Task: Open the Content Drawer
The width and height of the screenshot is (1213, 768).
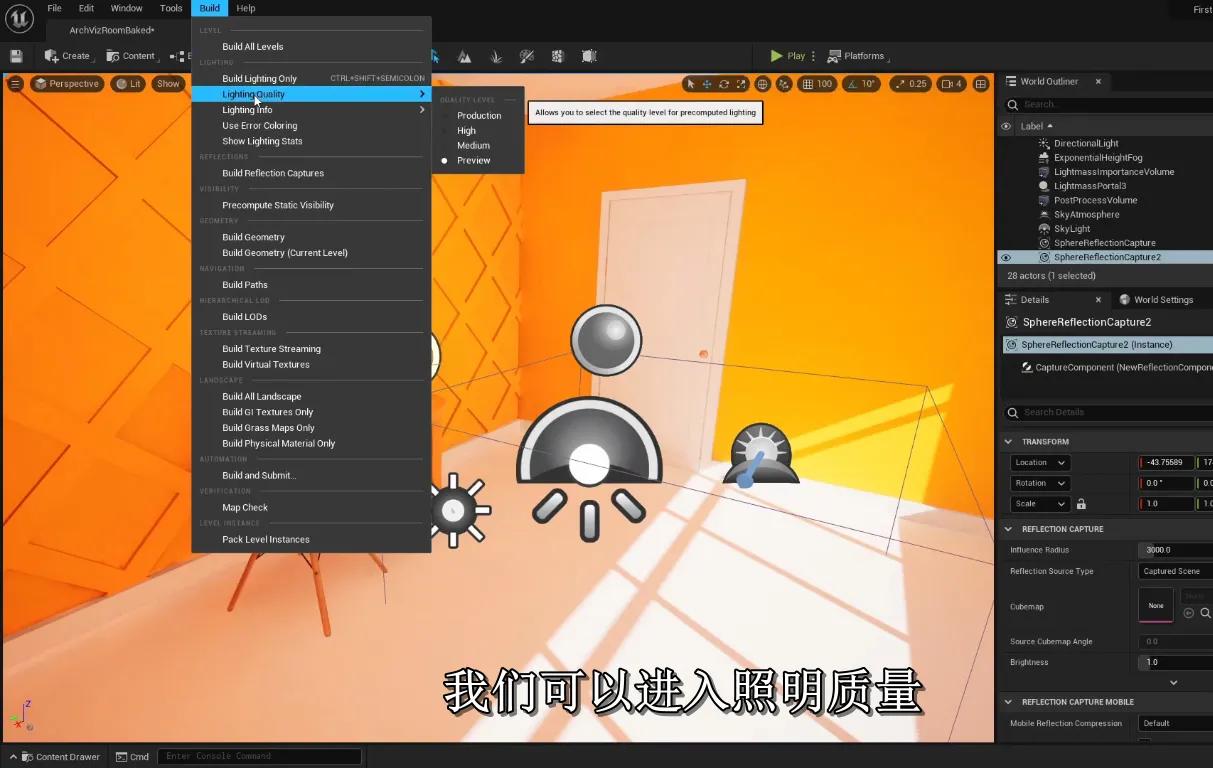Action: click(59, 757)
